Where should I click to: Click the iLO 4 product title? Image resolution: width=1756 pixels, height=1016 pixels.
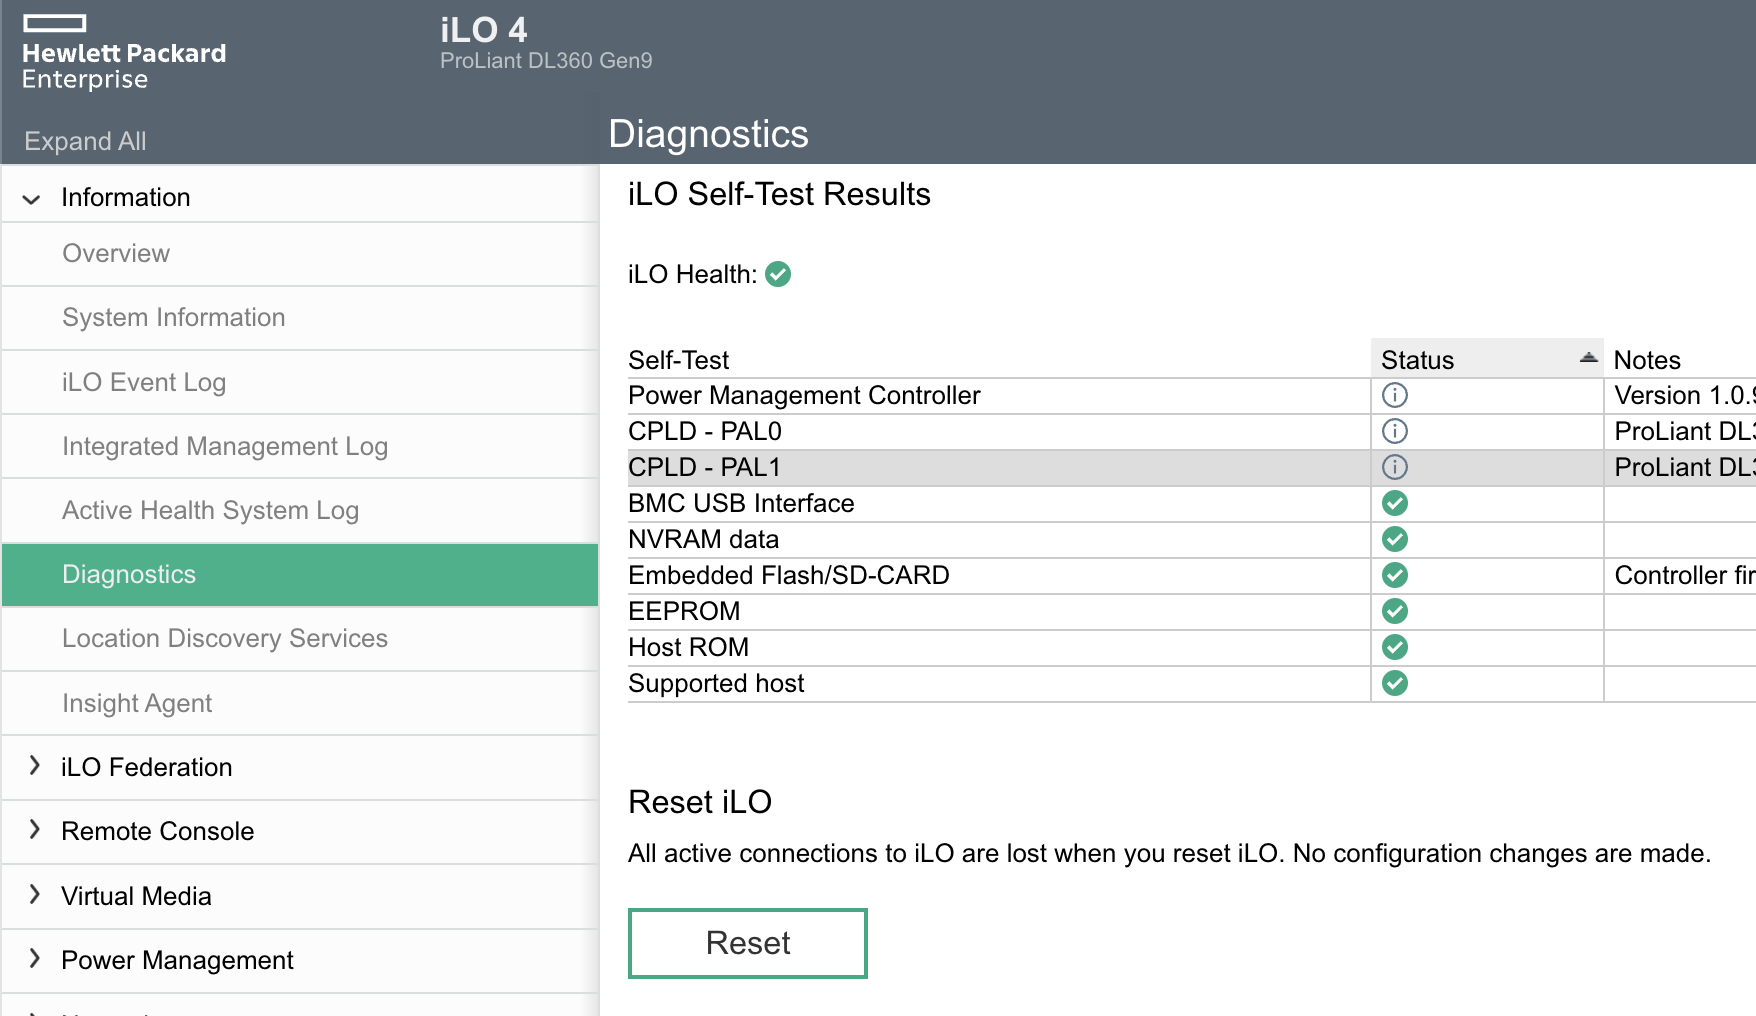click(x=483, y=30)
